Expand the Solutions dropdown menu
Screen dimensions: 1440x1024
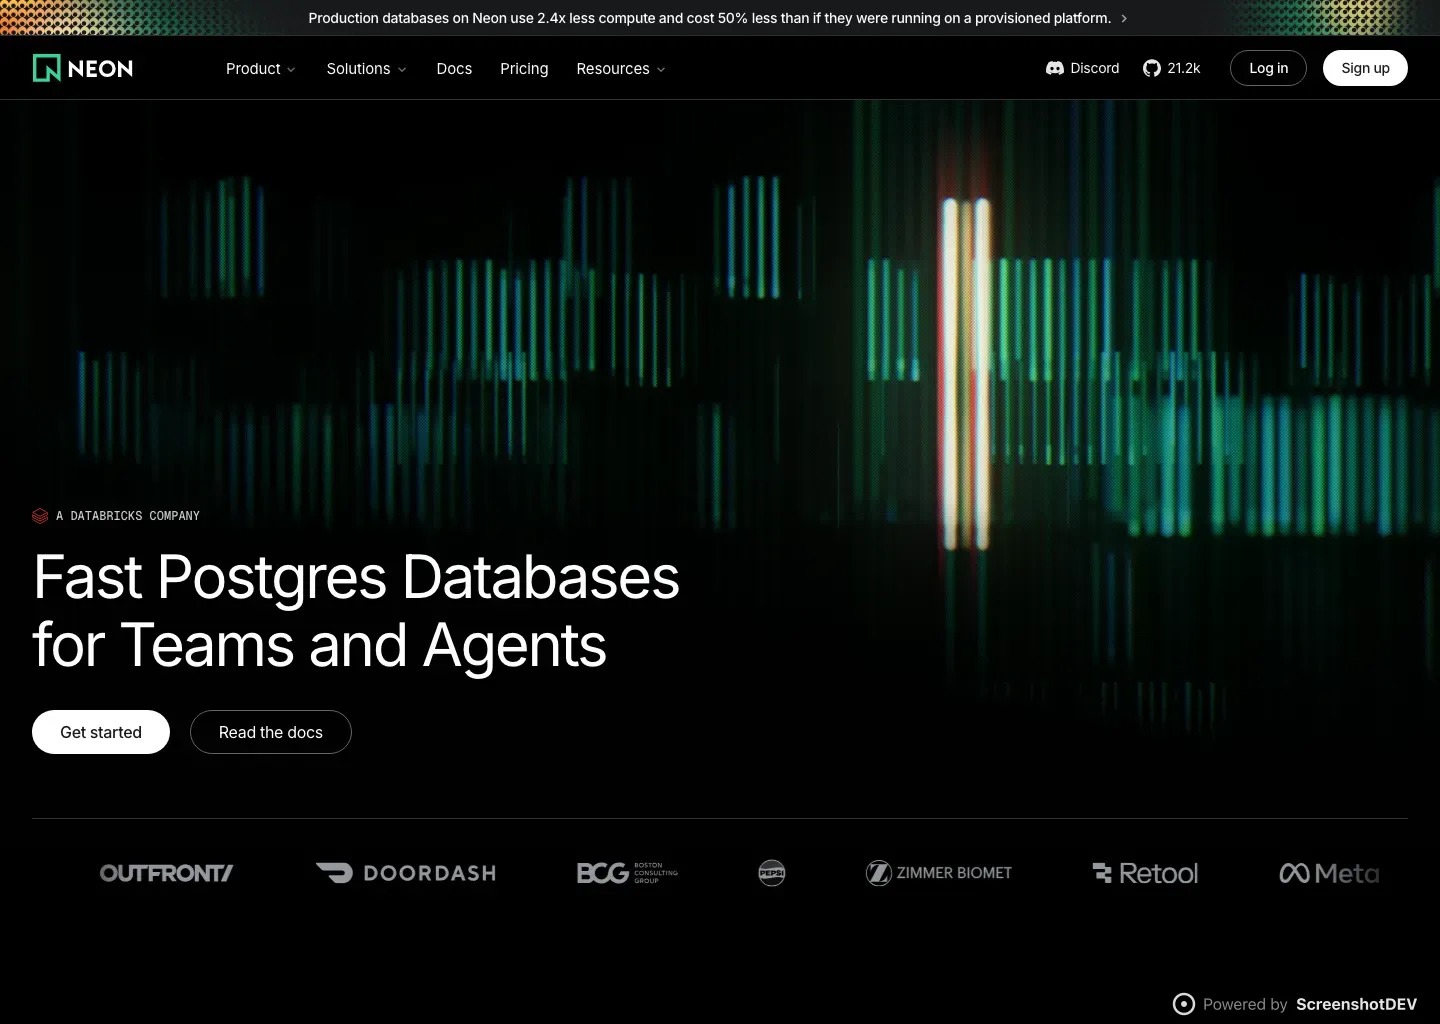point(367,68)
